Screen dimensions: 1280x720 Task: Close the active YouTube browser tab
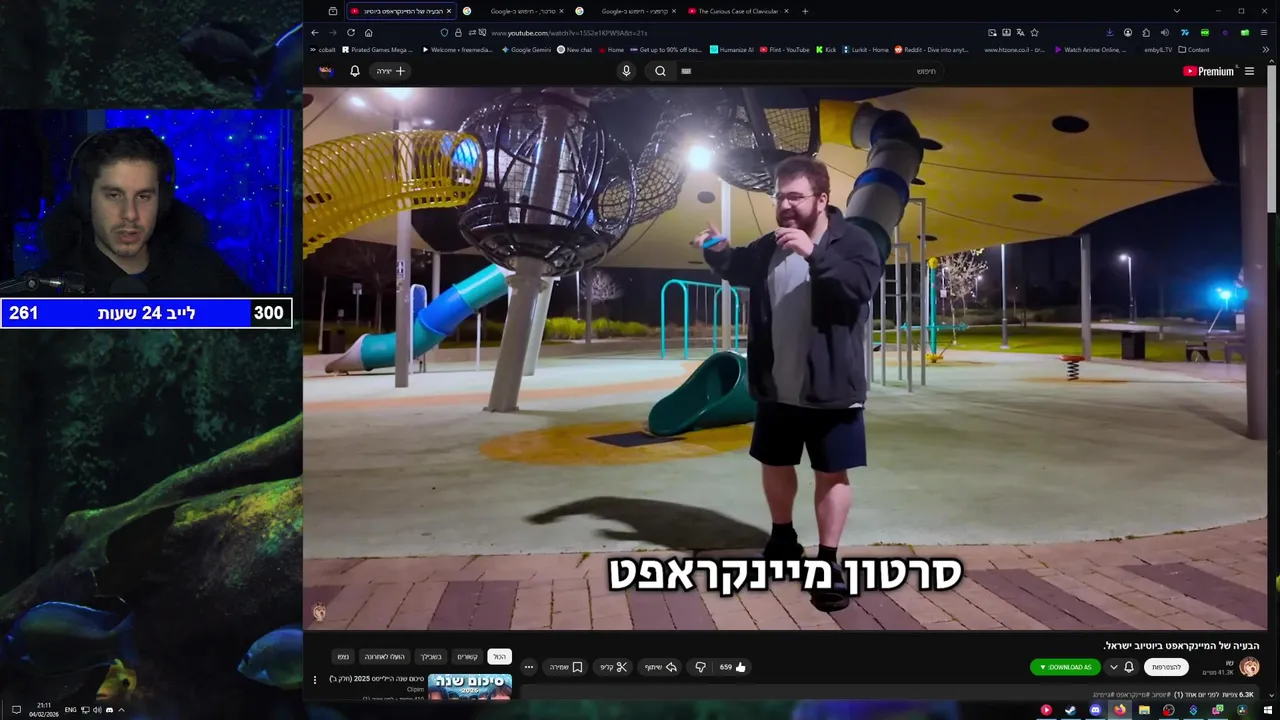coord(449,11)
